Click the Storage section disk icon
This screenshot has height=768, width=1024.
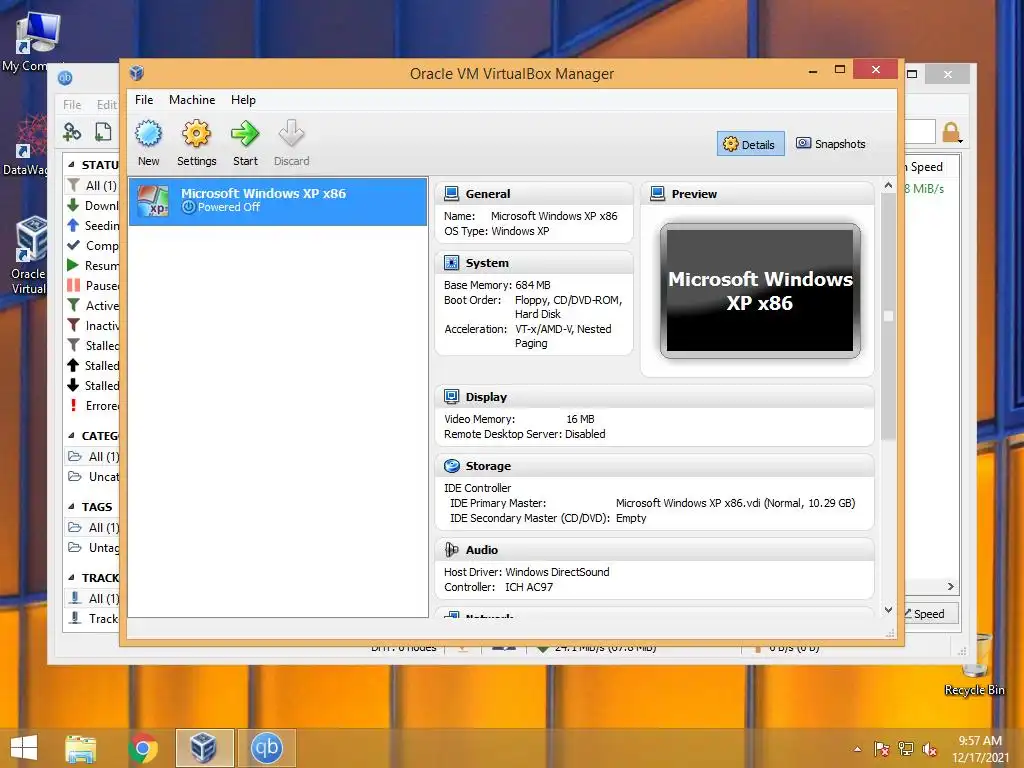tap(451, 466)
